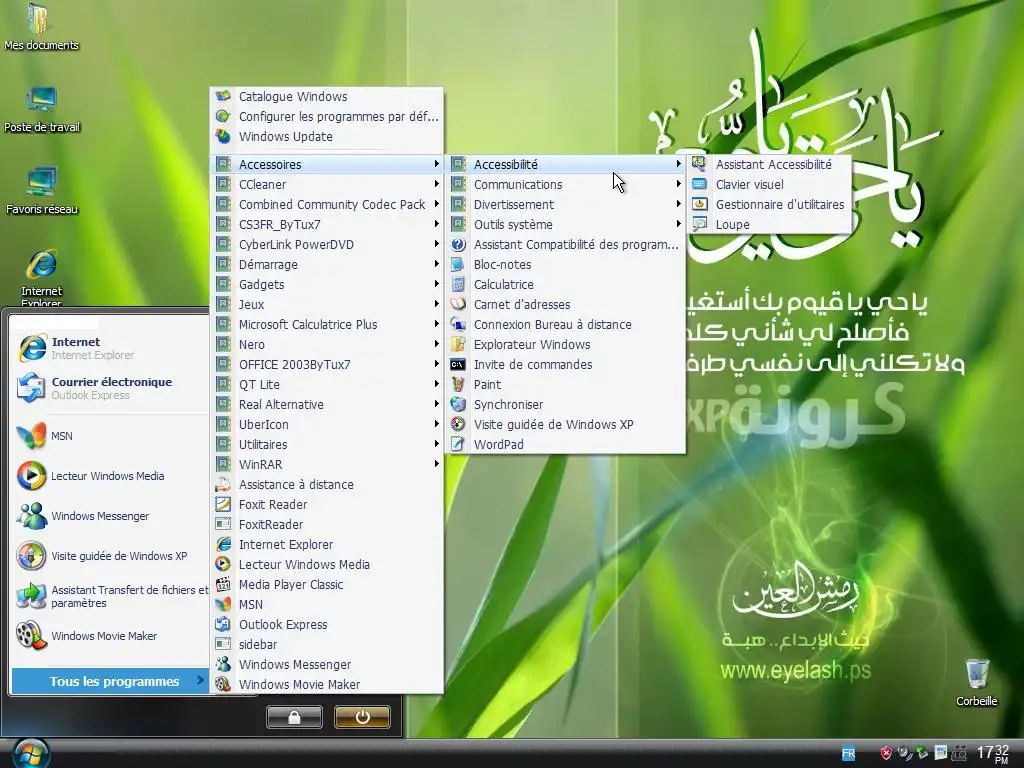1024x768 pixels.
Task: Open UberIcon folder entry
Action: (327, 424)
